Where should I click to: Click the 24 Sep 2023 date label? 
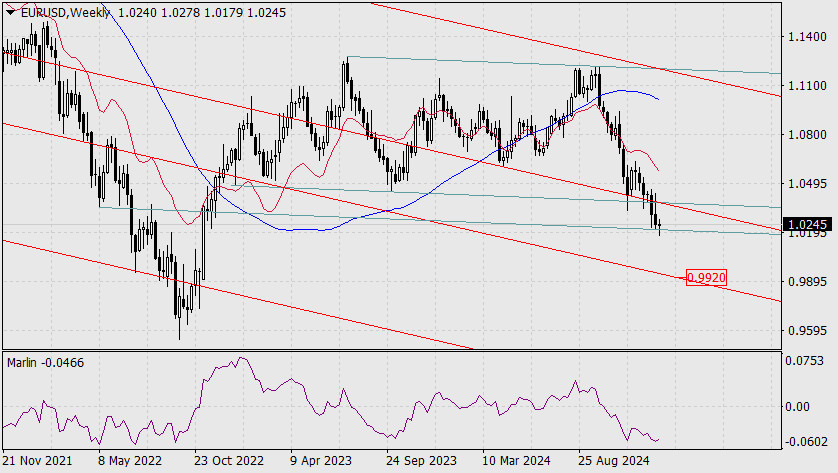click(421, 461)
